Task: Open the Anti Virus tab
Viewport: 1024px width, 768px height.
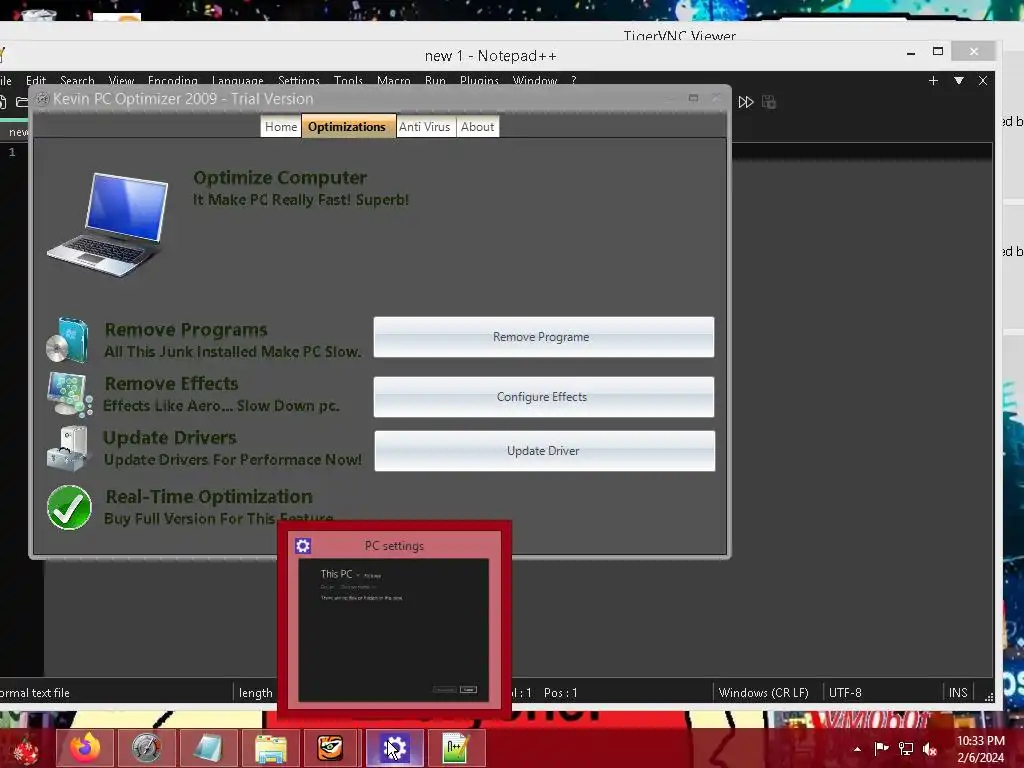Action: pyautogui.click(x=424, y=127)
